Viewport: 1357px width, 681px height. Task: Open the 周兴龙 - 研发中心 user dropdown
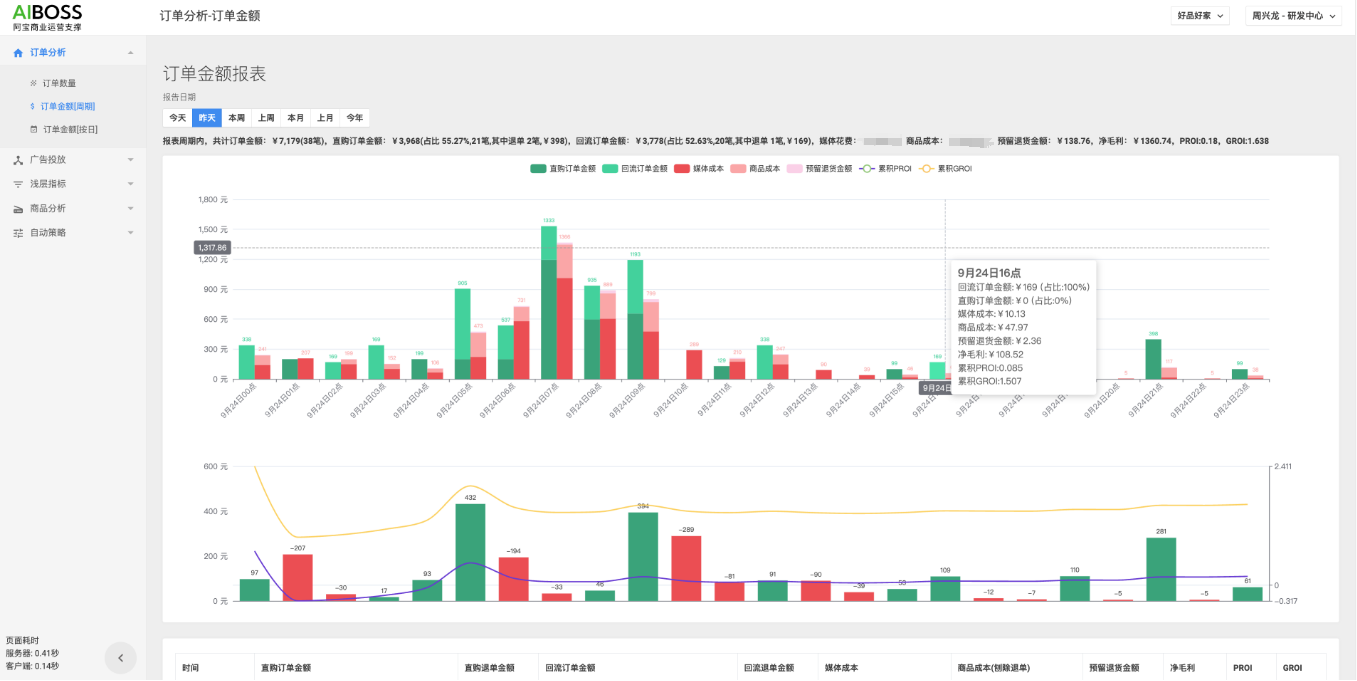[1293, 16]
